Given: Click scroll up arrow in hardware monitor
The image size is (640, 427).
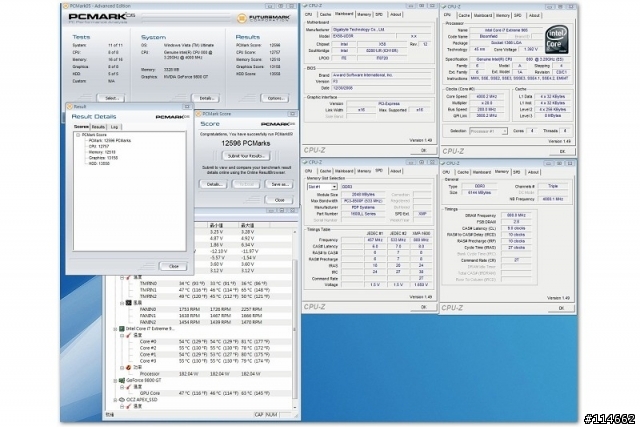Looking at the screenshot, I should coord(295,232).
